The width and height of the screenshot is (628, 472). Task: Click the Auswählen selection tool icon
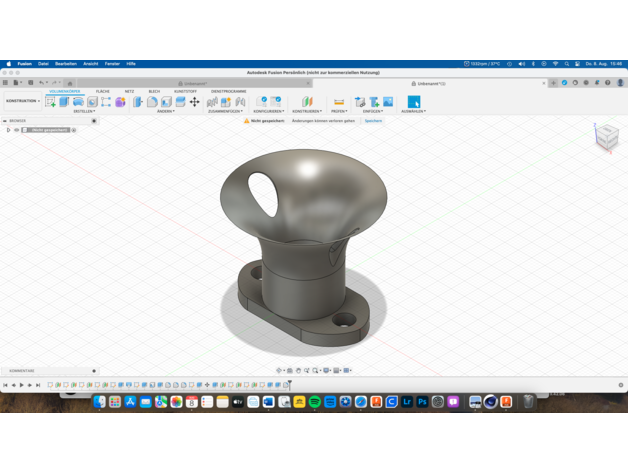(x=413, y=102)
